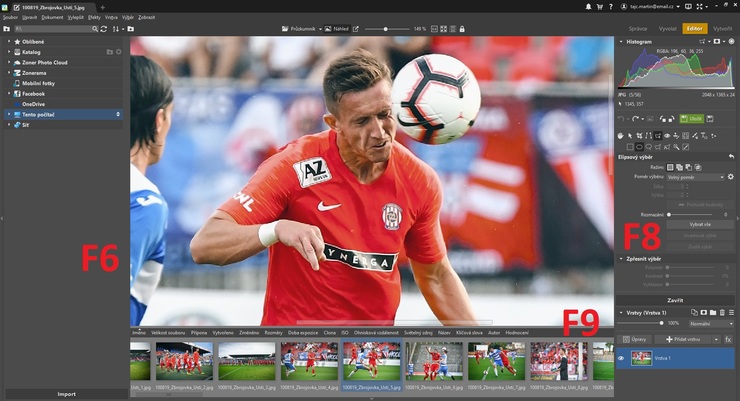Image resolution: width=740 pixels, height=401 pixels.
Task: Open the Poměr výběru dropdown
Action: point(693,176)
